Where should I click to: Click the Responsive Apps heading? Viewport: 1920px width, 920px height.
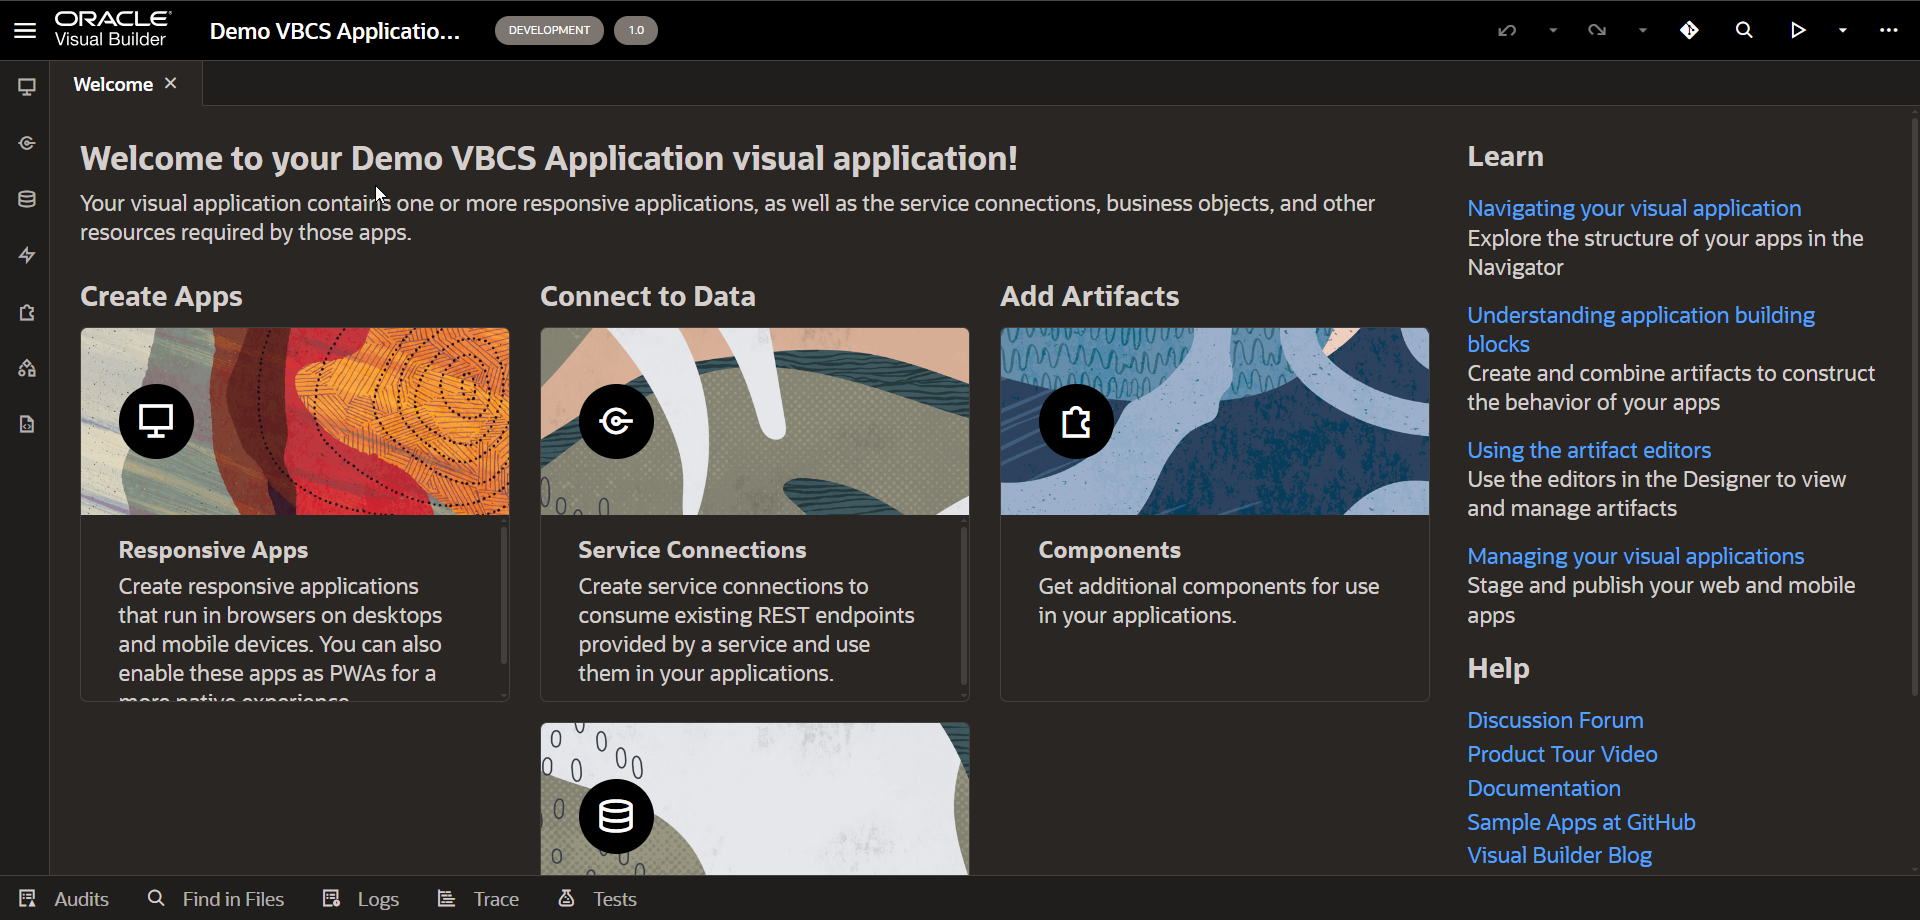213,550
